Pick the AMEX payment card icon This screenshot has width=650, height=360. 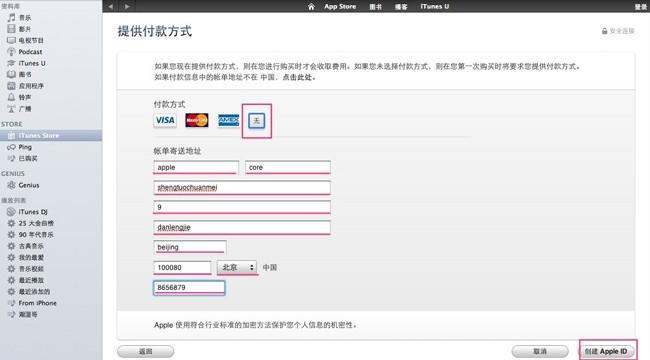[x=228, y=120]
